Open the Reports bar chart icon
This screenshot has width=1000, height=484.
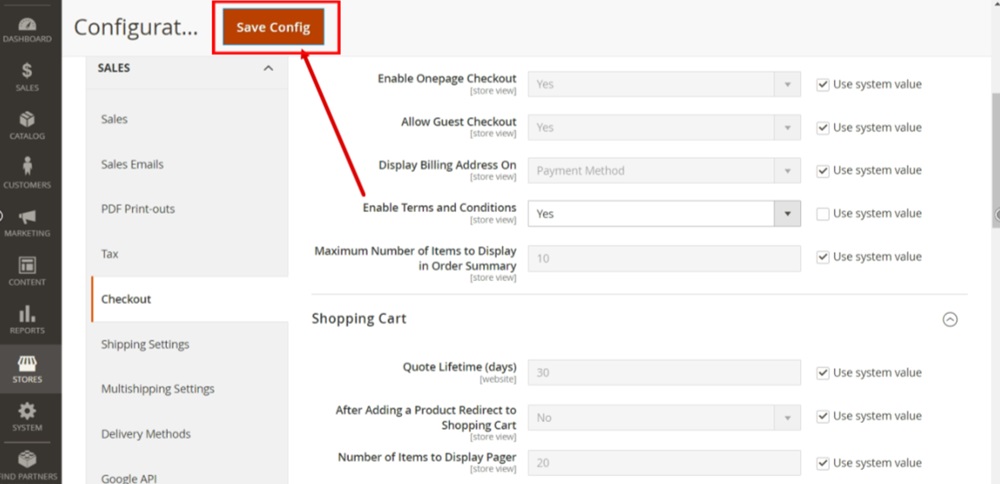click(27, 318)
